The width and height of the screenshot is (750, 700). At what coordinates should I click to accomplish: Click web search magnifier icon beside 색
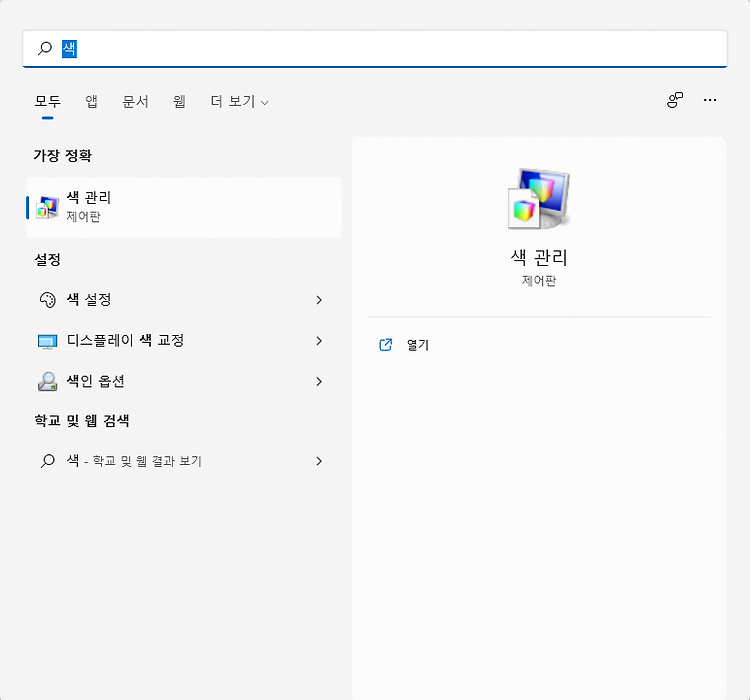pyautogui.click(x=47, y=461)
